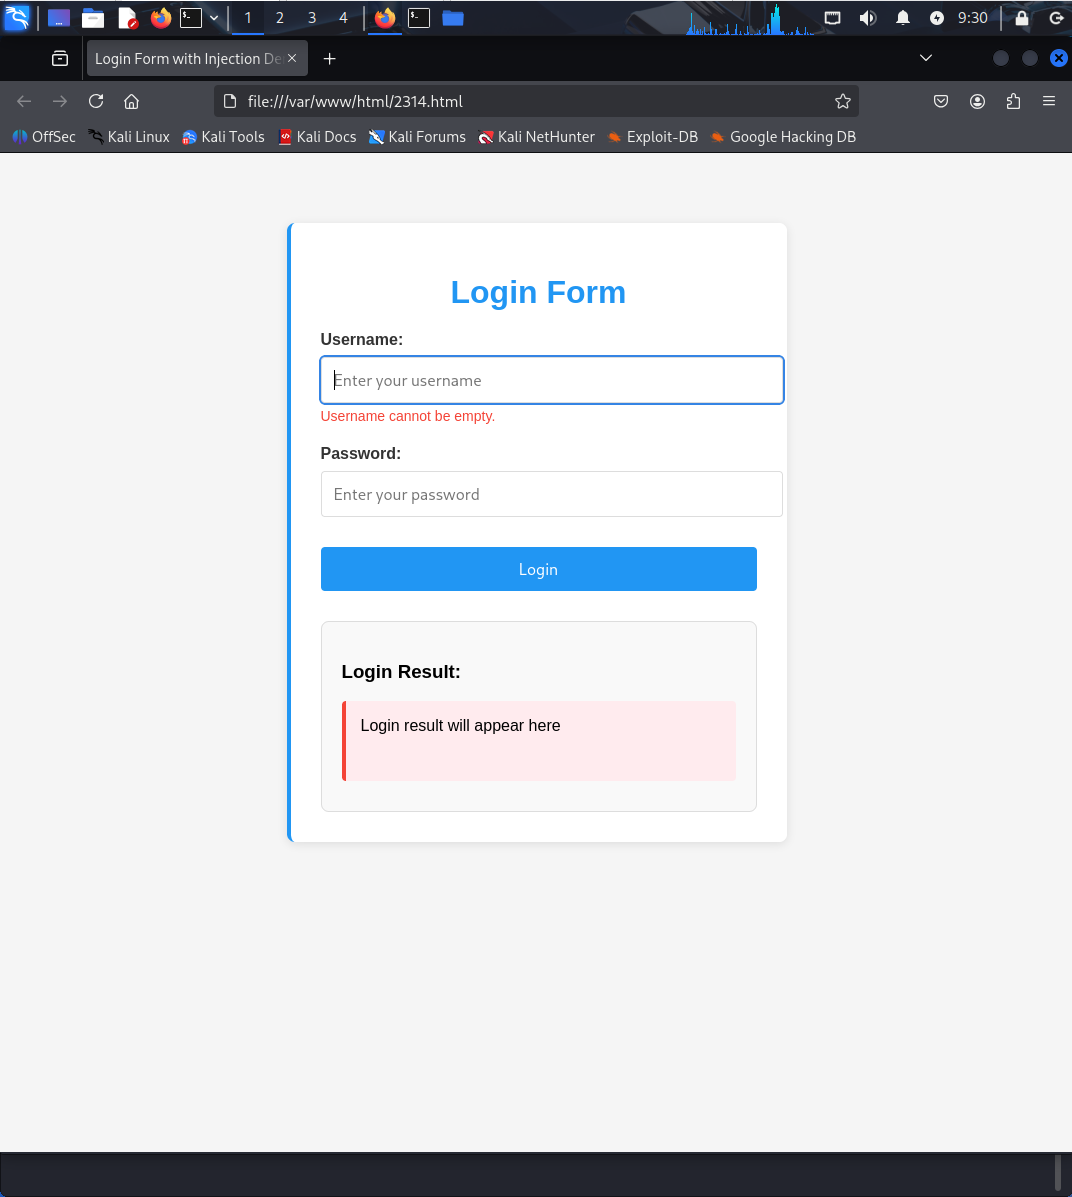Go back one page
The height and width of the screenshot is (1197, 1072).
tap(24, 102)
